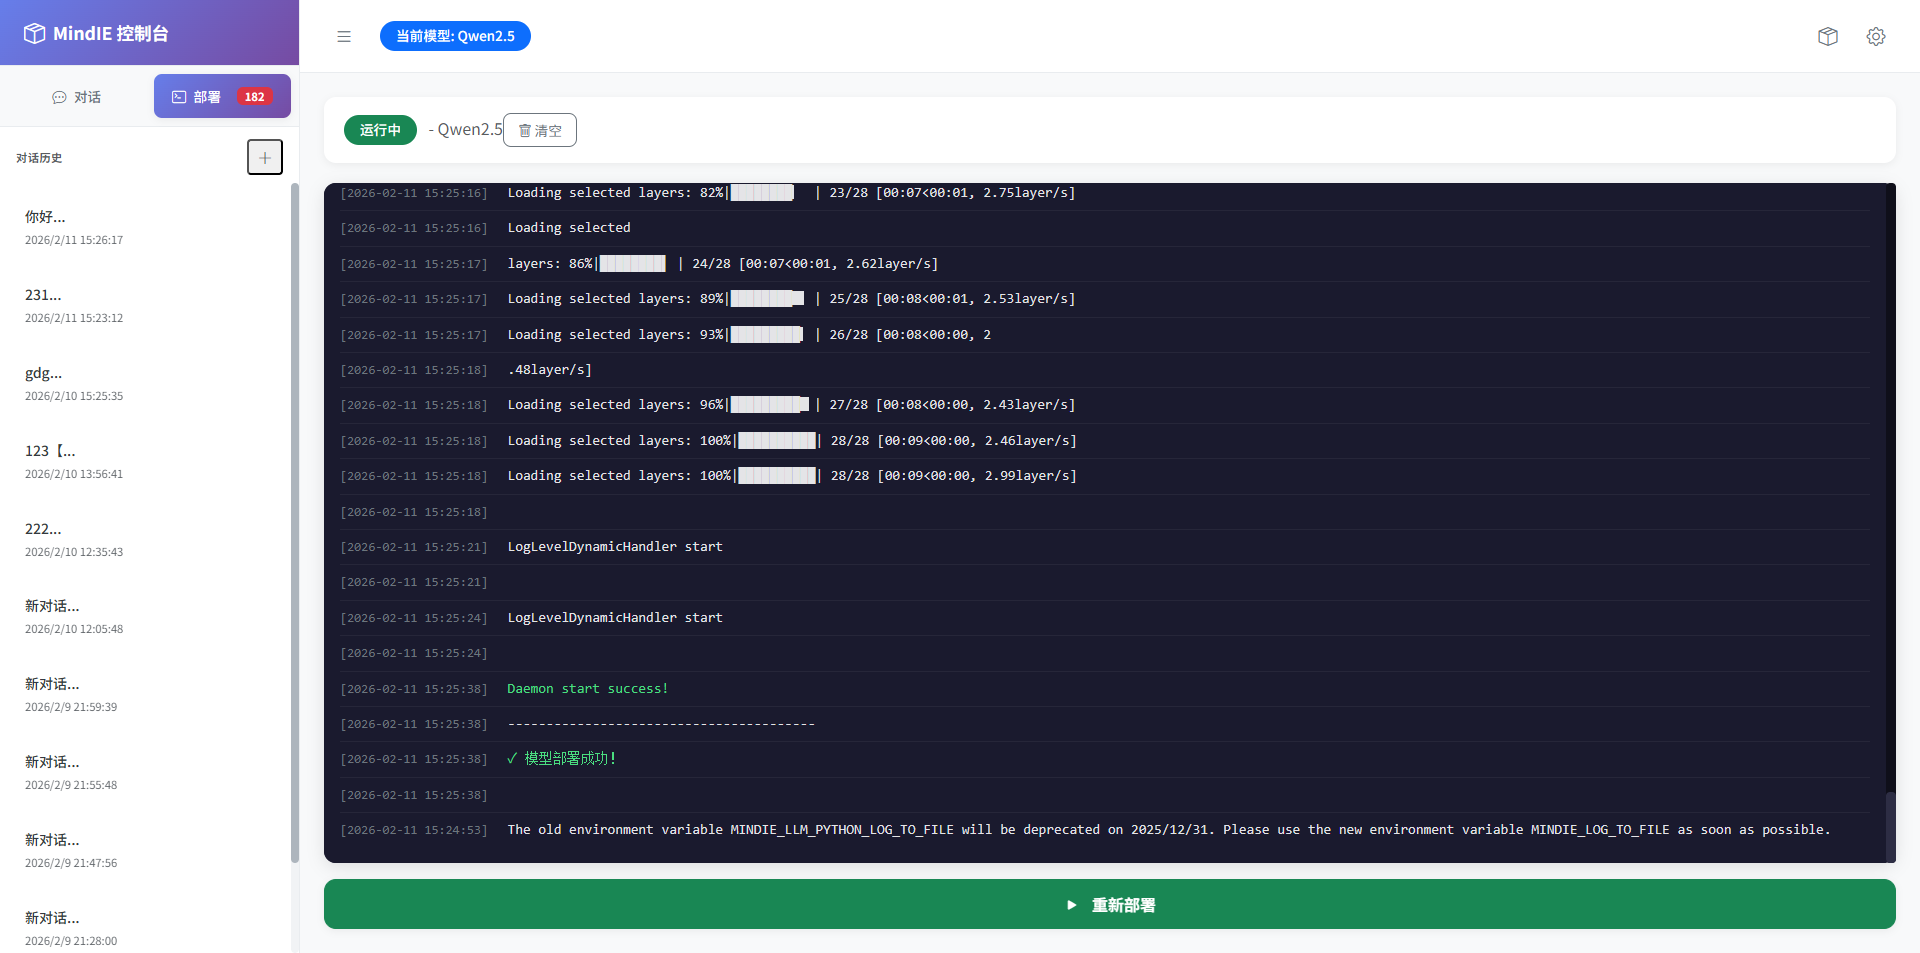The image size is (1920, 953).
Task: Create new conversation with plus button
Action: 265,157
